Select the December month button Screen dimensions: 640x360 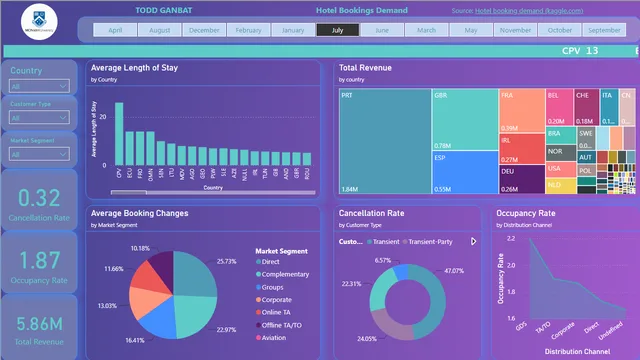[x=204, y=30]
